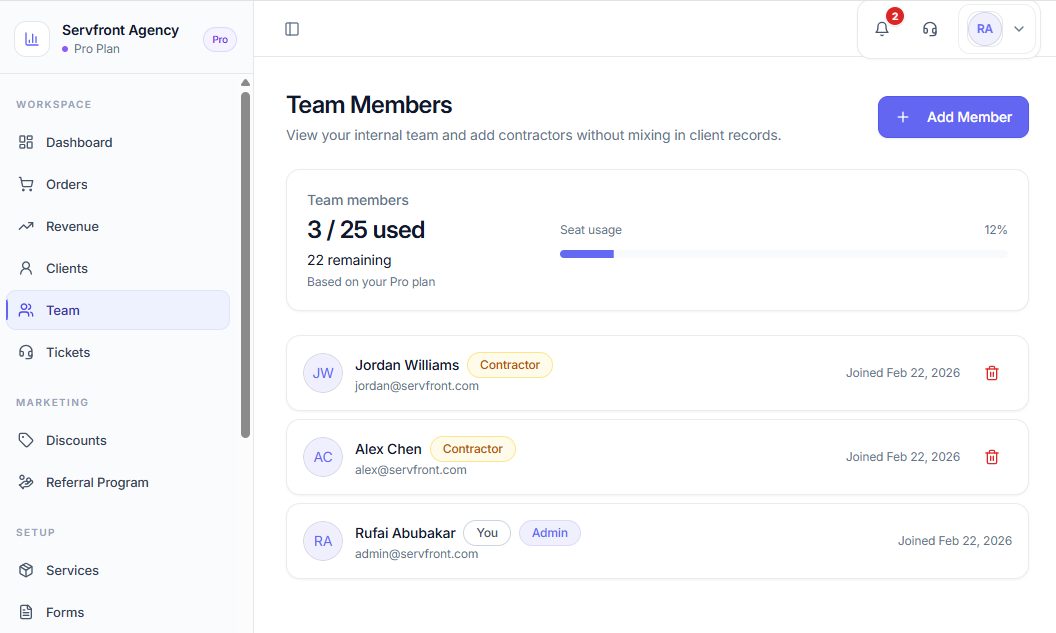Click the Pro plan badge

(x=220, y=40)
